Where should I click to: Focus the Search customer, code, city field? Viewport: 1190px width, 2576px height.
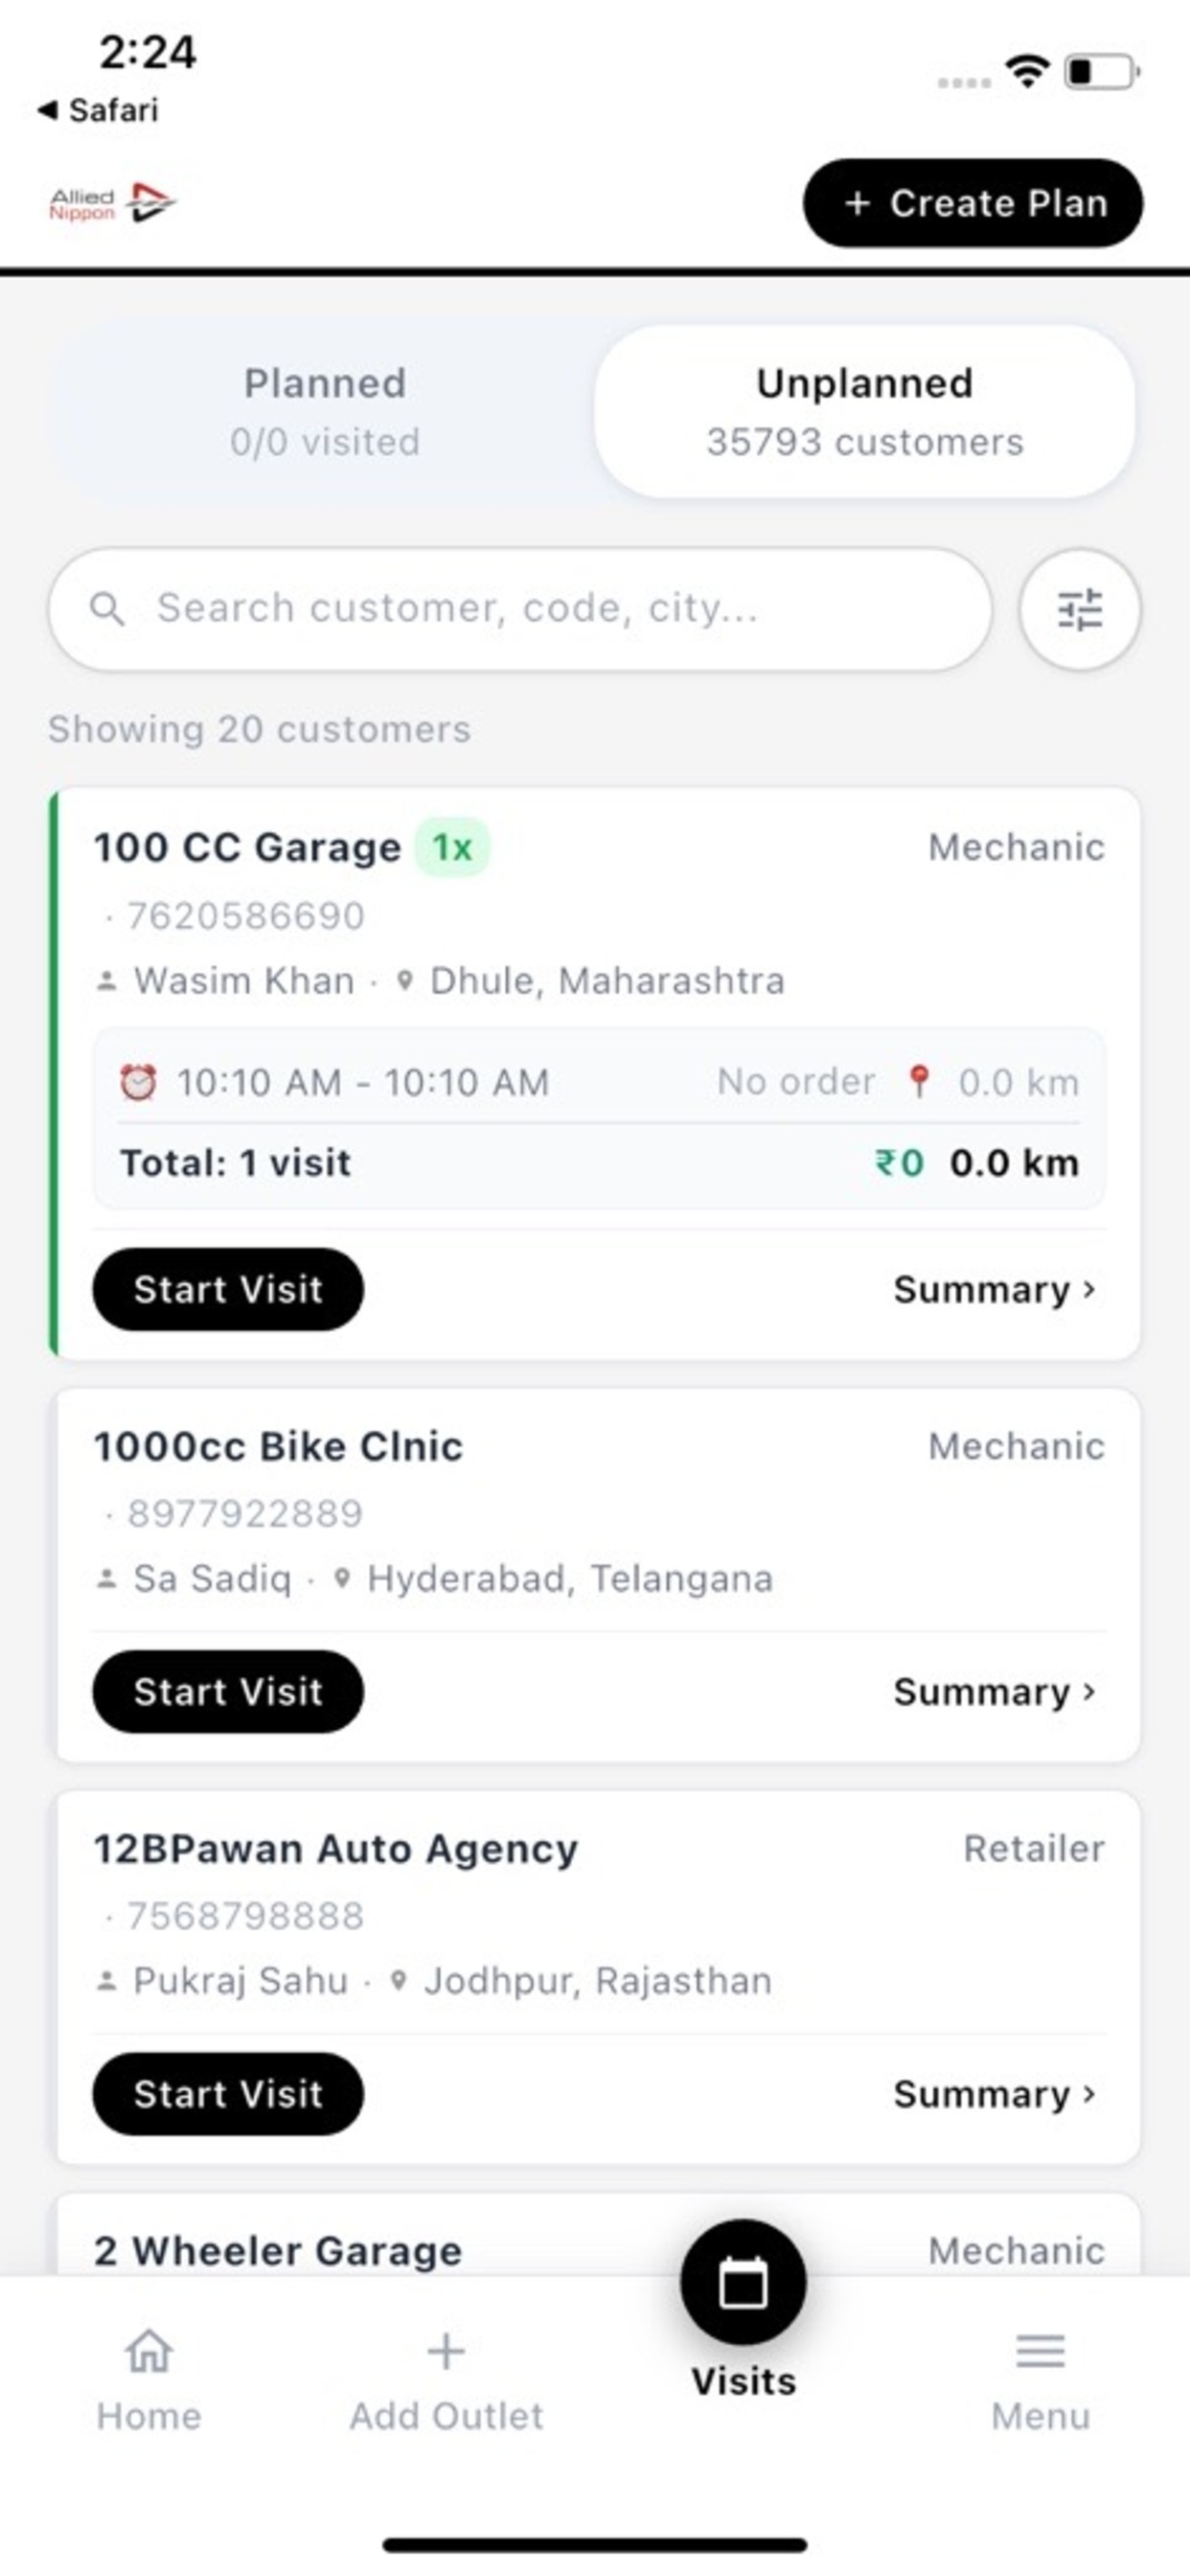pyautogui.click(x=520, y=609)
